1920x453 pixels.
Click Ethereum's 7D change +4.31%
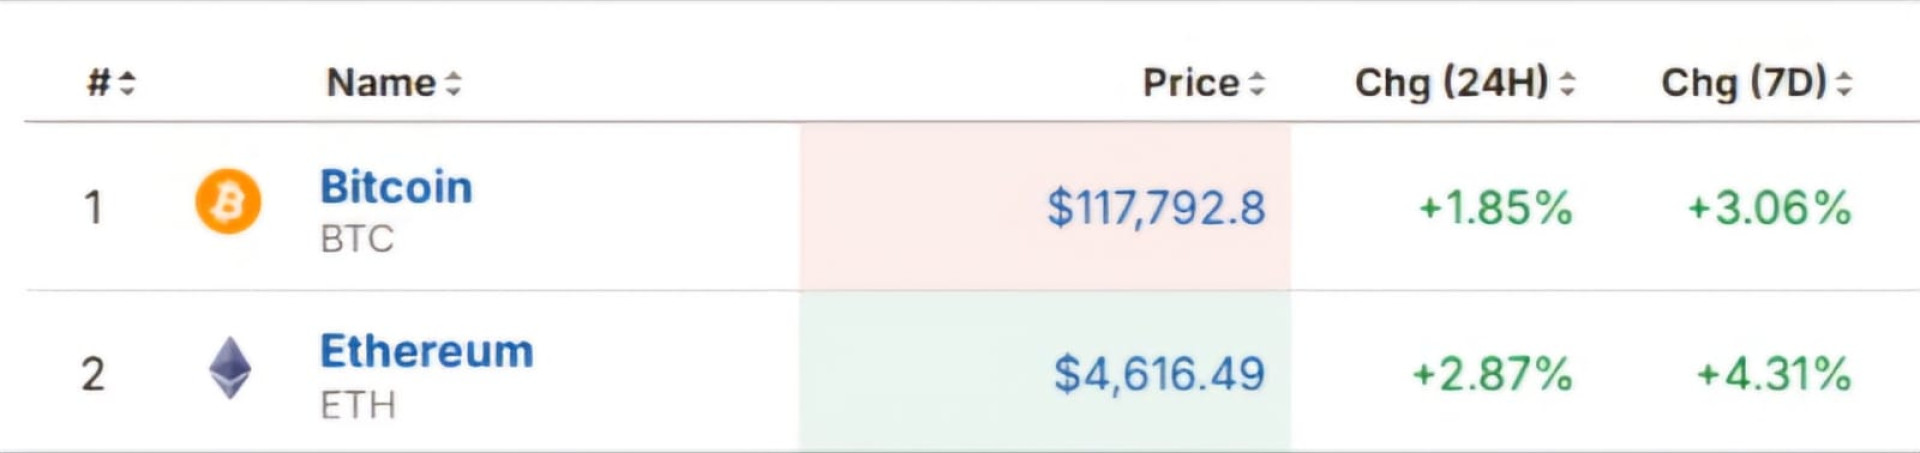click(1773, 374)
